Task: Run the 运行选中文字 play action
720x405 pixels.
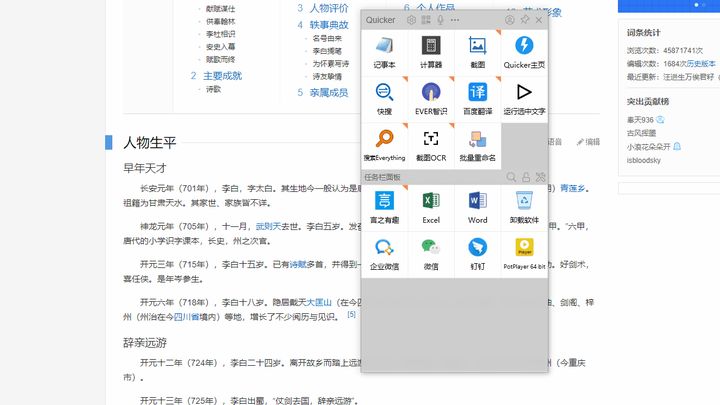Action: pos(524,99)
